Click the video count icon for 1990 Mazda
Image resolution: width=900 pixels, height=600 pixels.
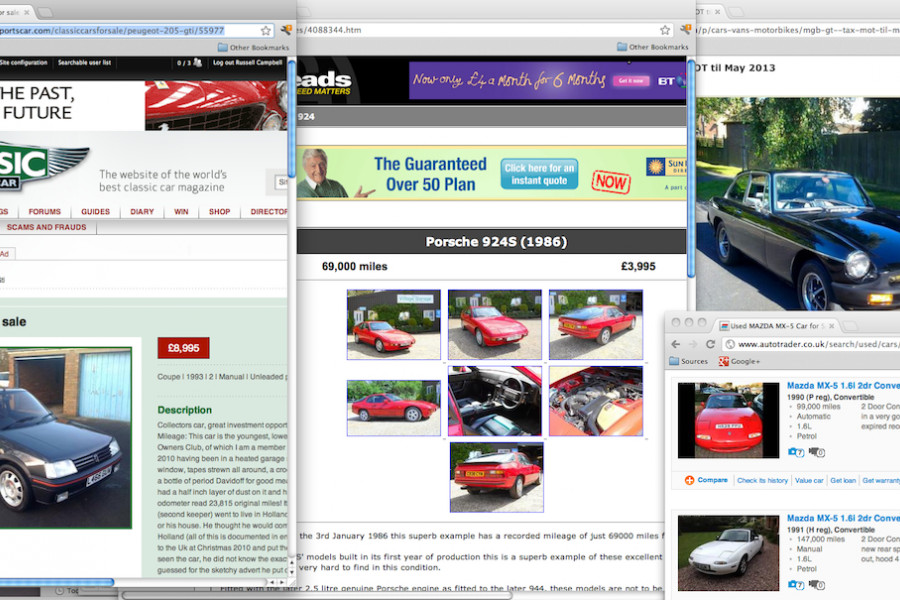(816, 453)
